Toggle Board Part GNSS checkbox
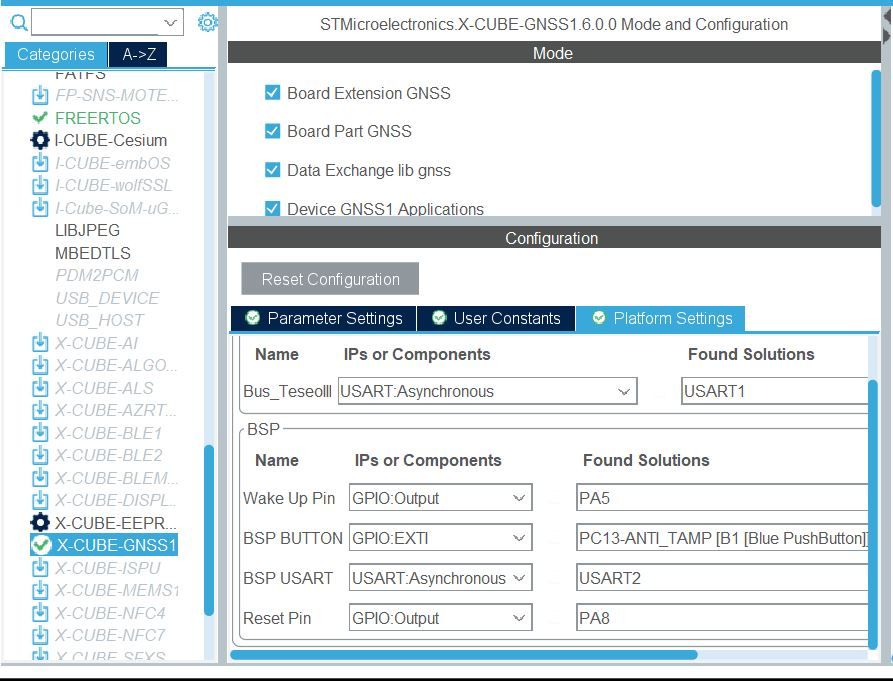Viewport: 893px width, 681px height. [272, 131]
